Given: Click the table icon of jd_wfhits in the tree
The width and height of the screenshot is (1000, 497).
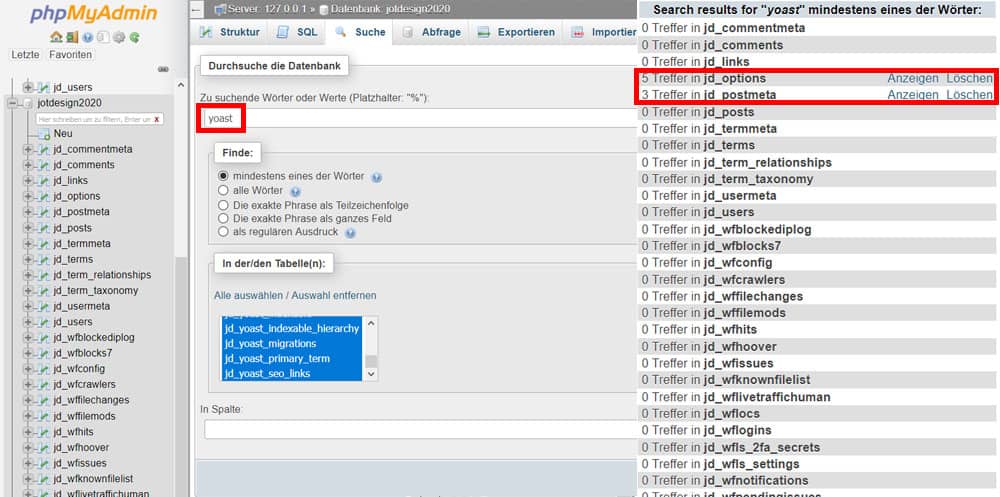Looking at the screenshot, I should point(44,432).
